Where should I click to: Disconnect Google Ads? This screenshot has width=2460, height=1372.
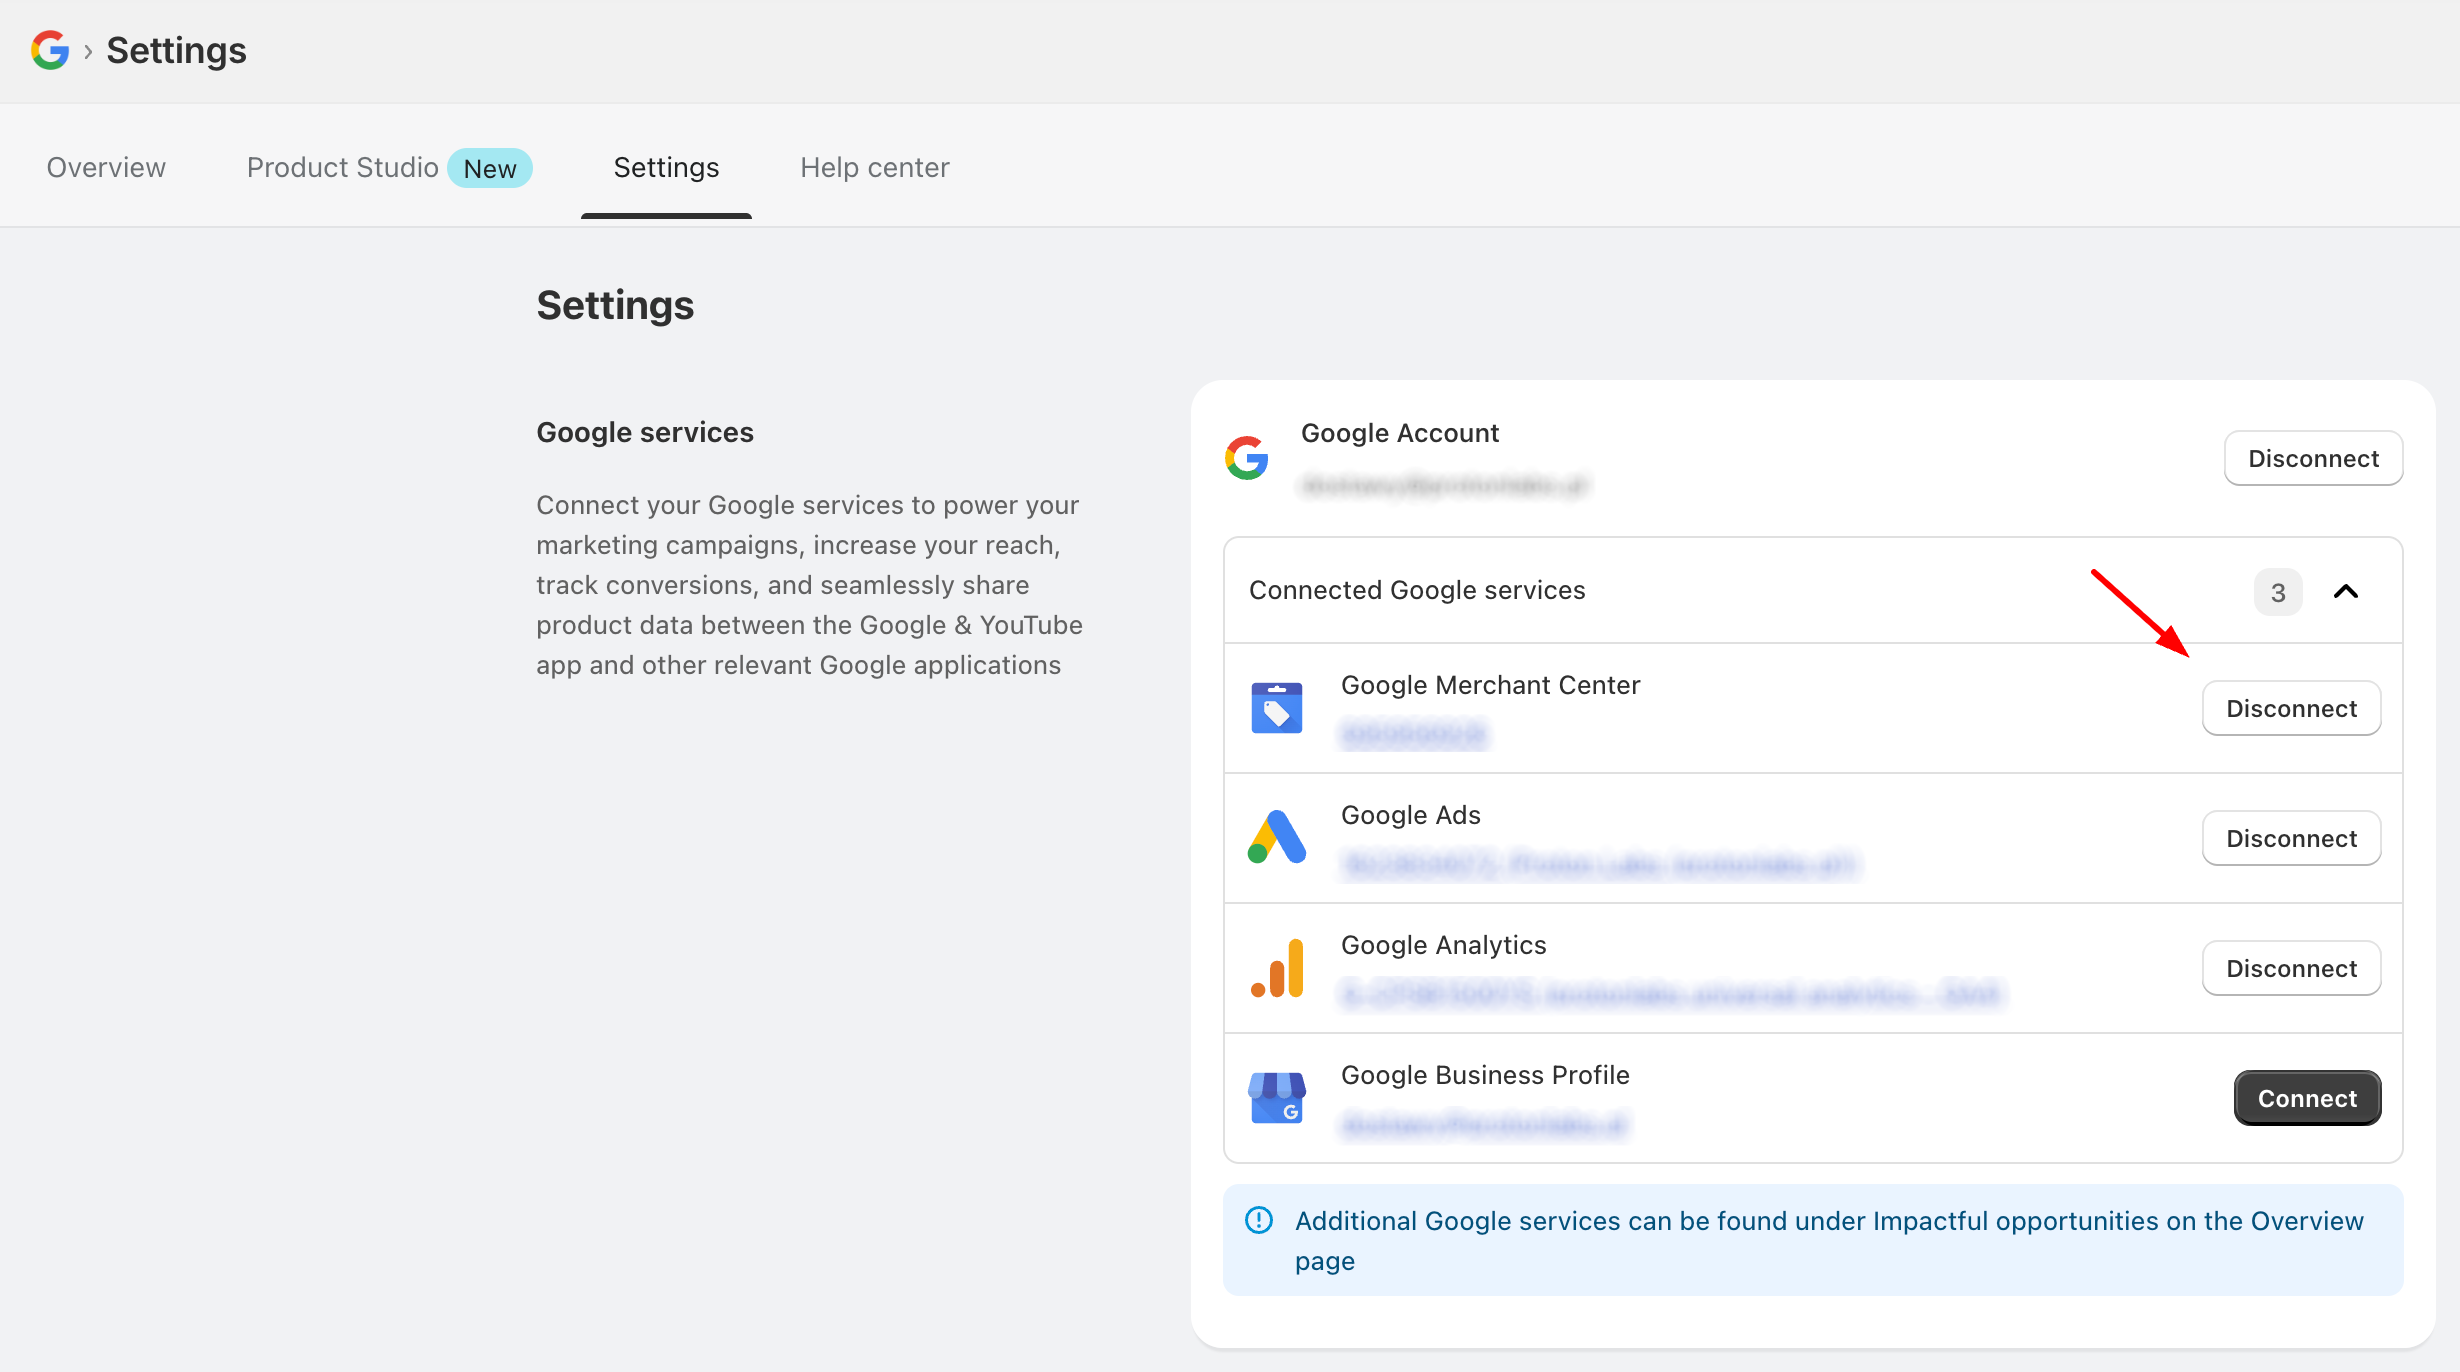[2291, 837]
